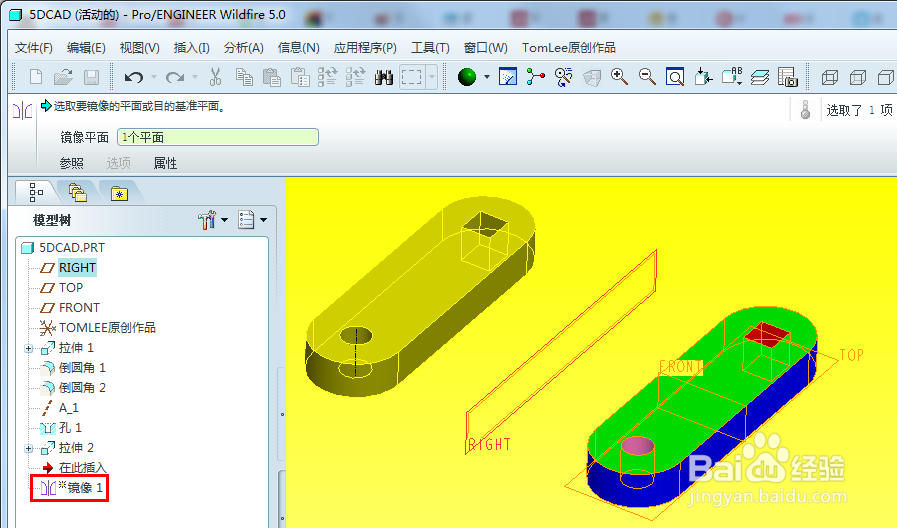
Task: Open the 应用程序(P) menu
Action: tap(365, 47)
